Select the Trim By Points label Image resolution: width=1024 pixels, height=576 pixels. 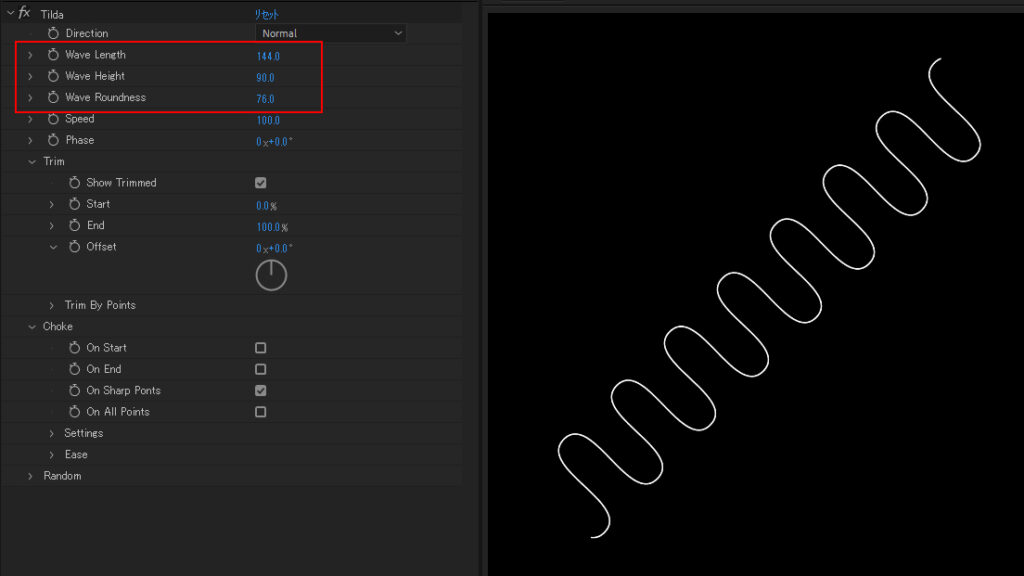coord(100,305)
